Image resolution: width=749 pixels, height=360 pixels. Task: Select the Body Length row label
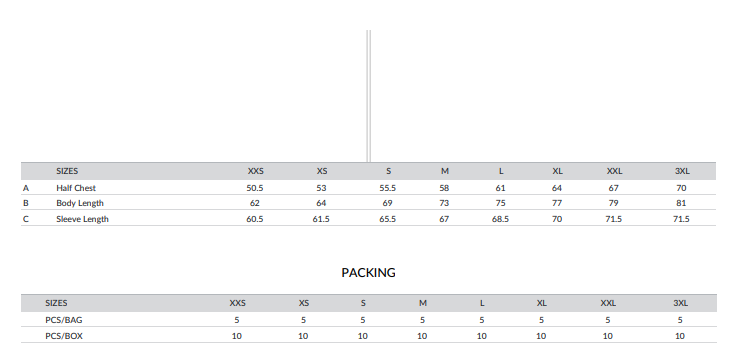point(80,203)
